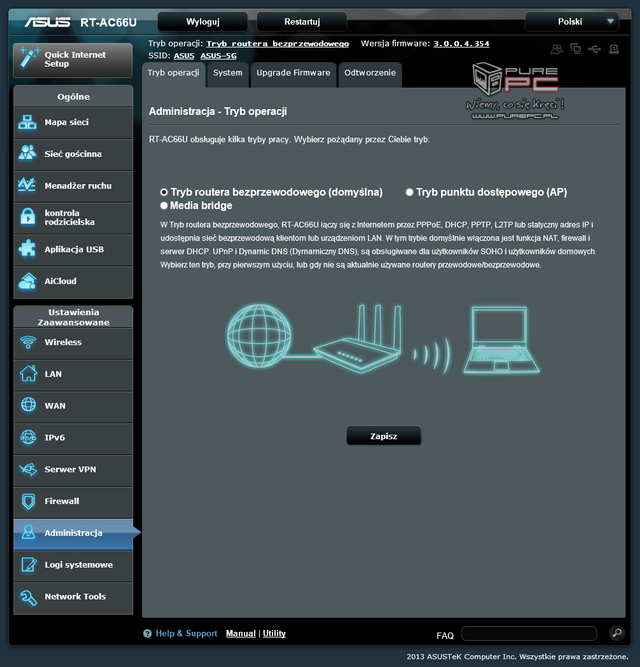Click the WAN globe icon
The width and height of the screenshot is (640, 667).
pyautogui.click(x=28, y=405)
